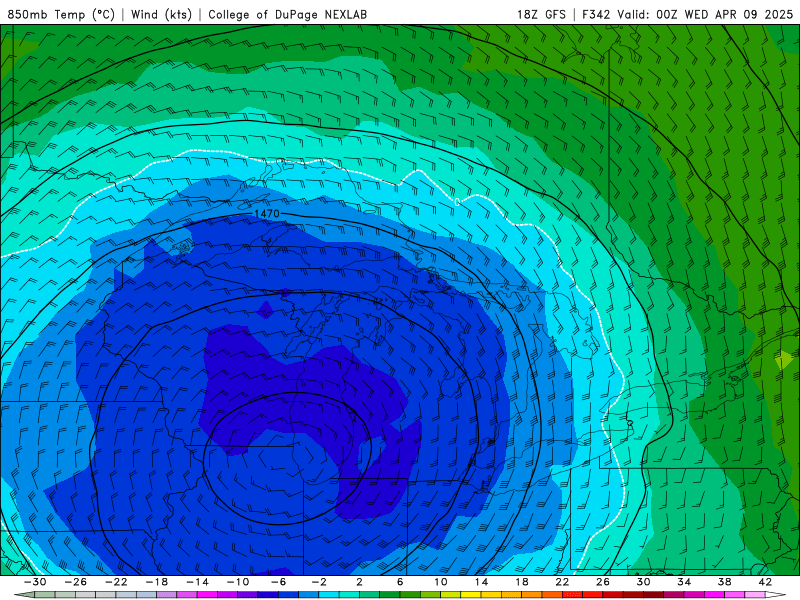Click the 'F342' forecast hour label
This screenshot has height=600, width=800.
coord(596,14)
